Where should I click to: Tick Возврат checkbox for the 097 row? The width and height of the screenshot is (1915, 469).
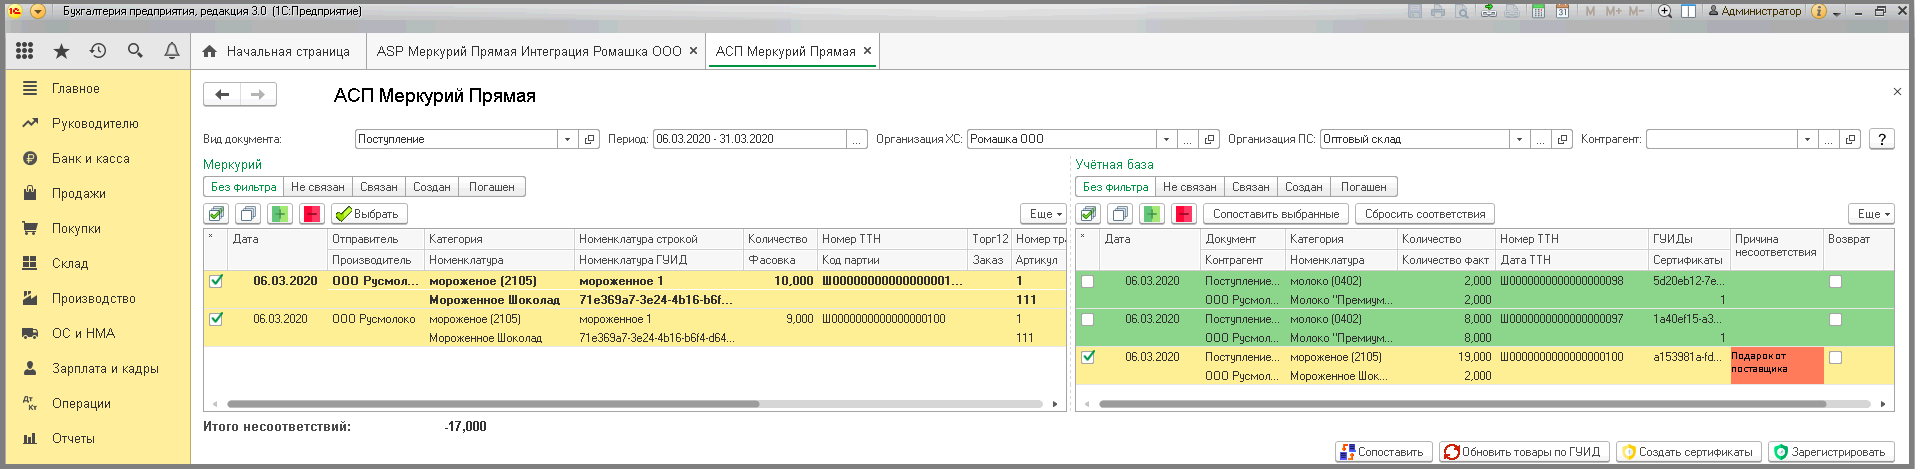coord(1835,319)
